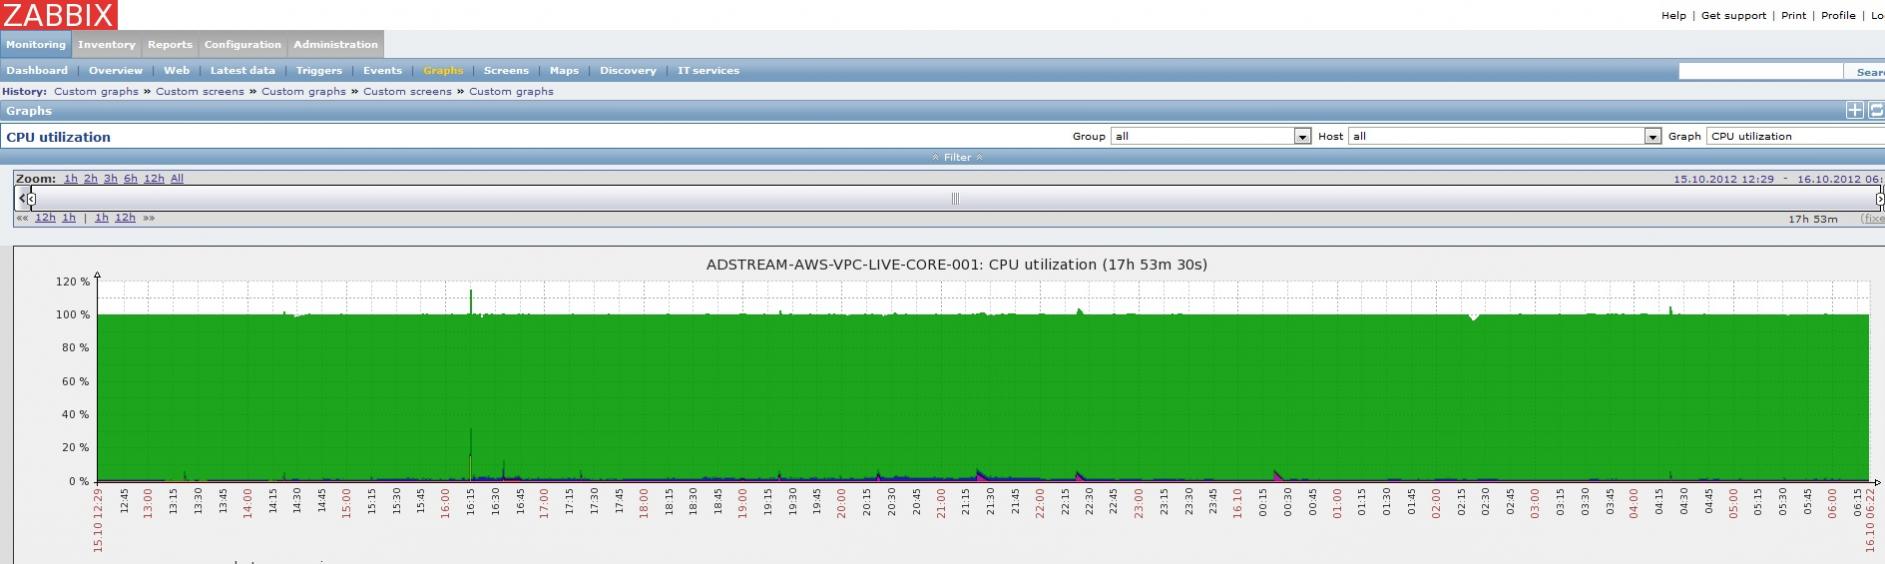Click the Help link

coord(1674,16)
